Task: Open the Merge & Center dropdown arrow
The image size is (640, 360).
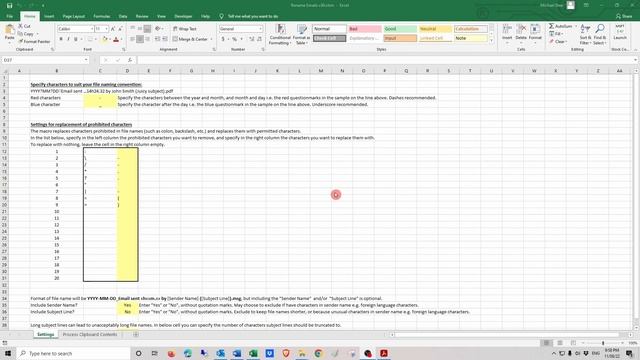Action: point(211,39)
